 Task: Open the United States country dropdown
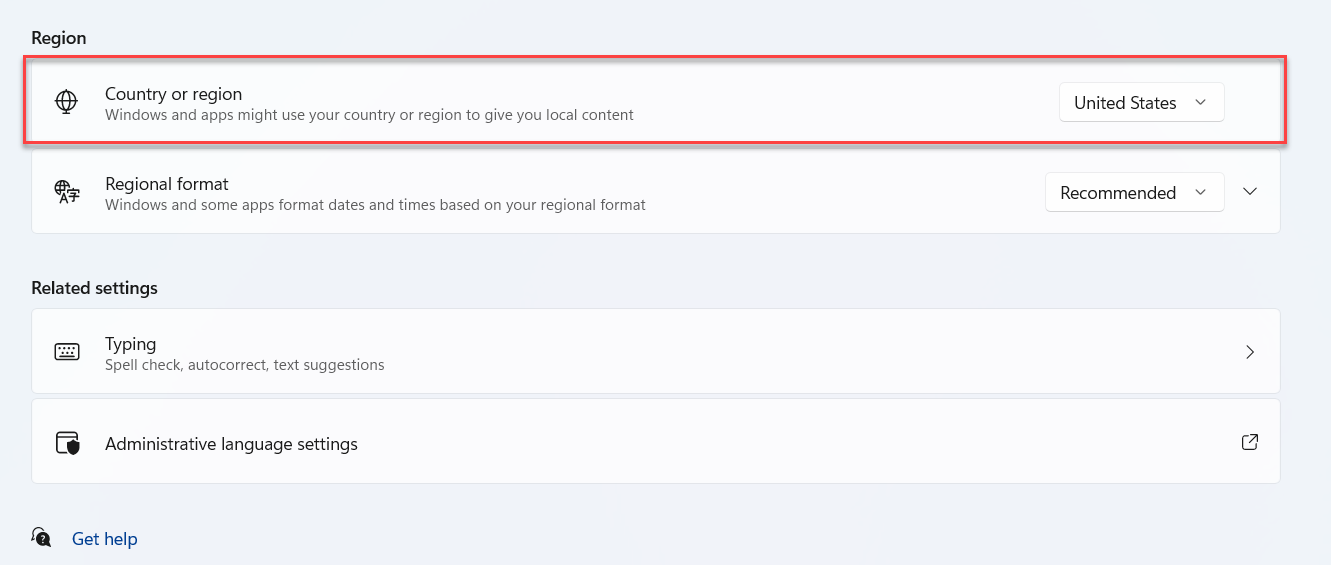(1141, 103)
